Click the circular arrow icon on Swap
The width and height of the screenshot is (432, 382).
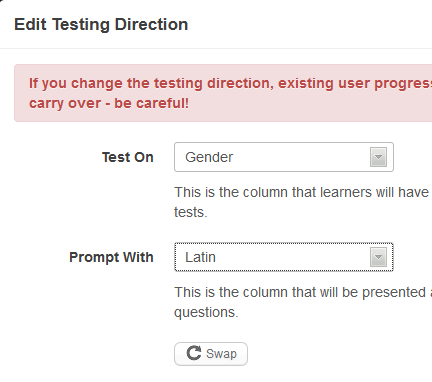click(194, 353)
